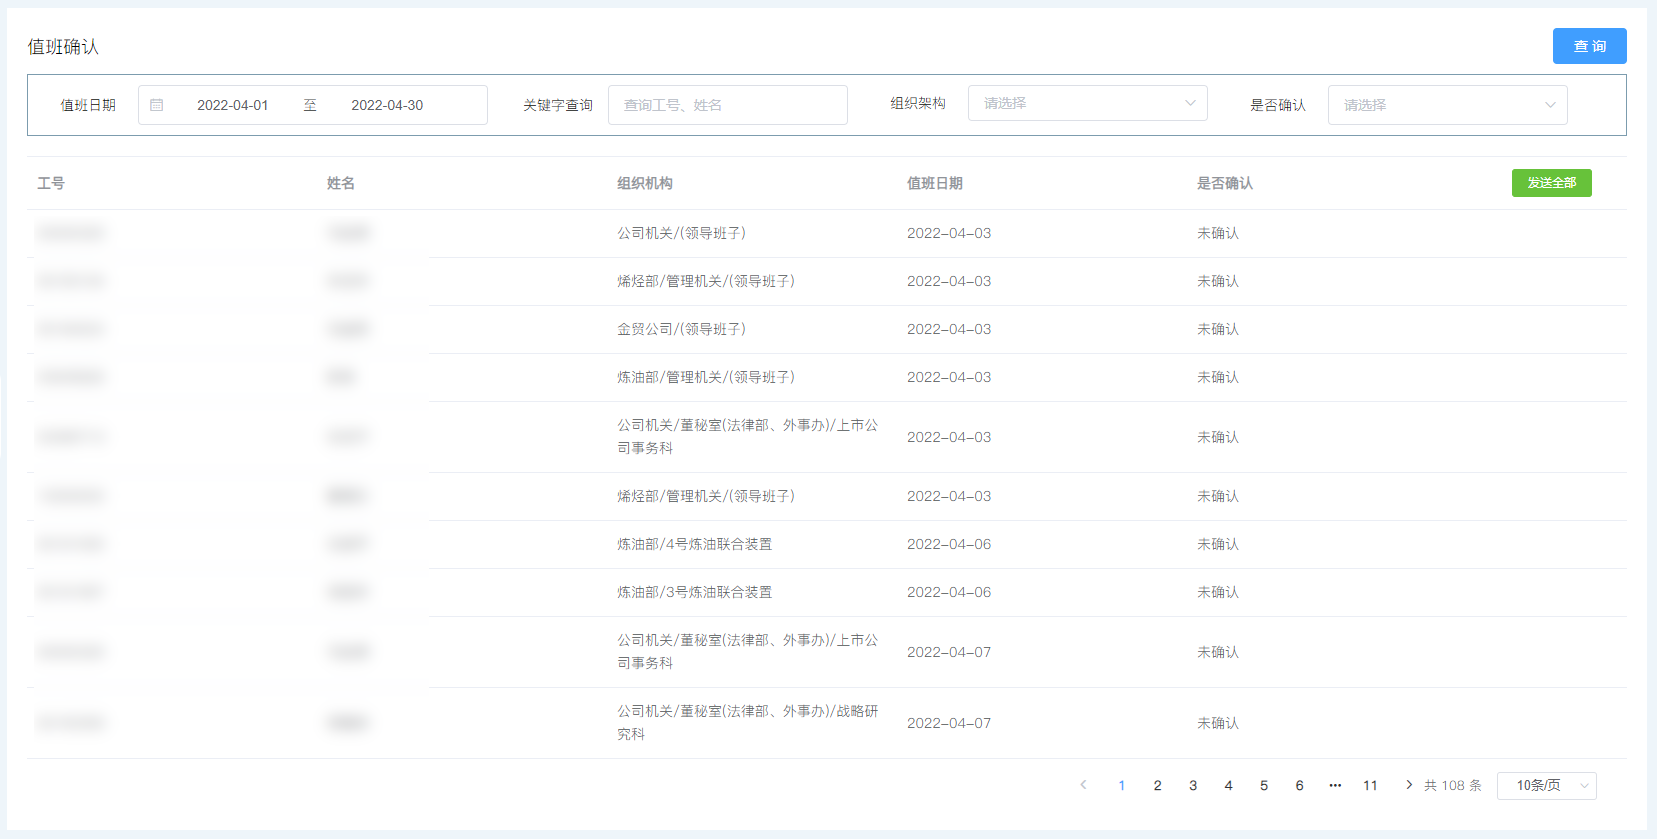
Task: Click the cell 炼油部/管理机关/(领导班子)
Action: [706, 377]
